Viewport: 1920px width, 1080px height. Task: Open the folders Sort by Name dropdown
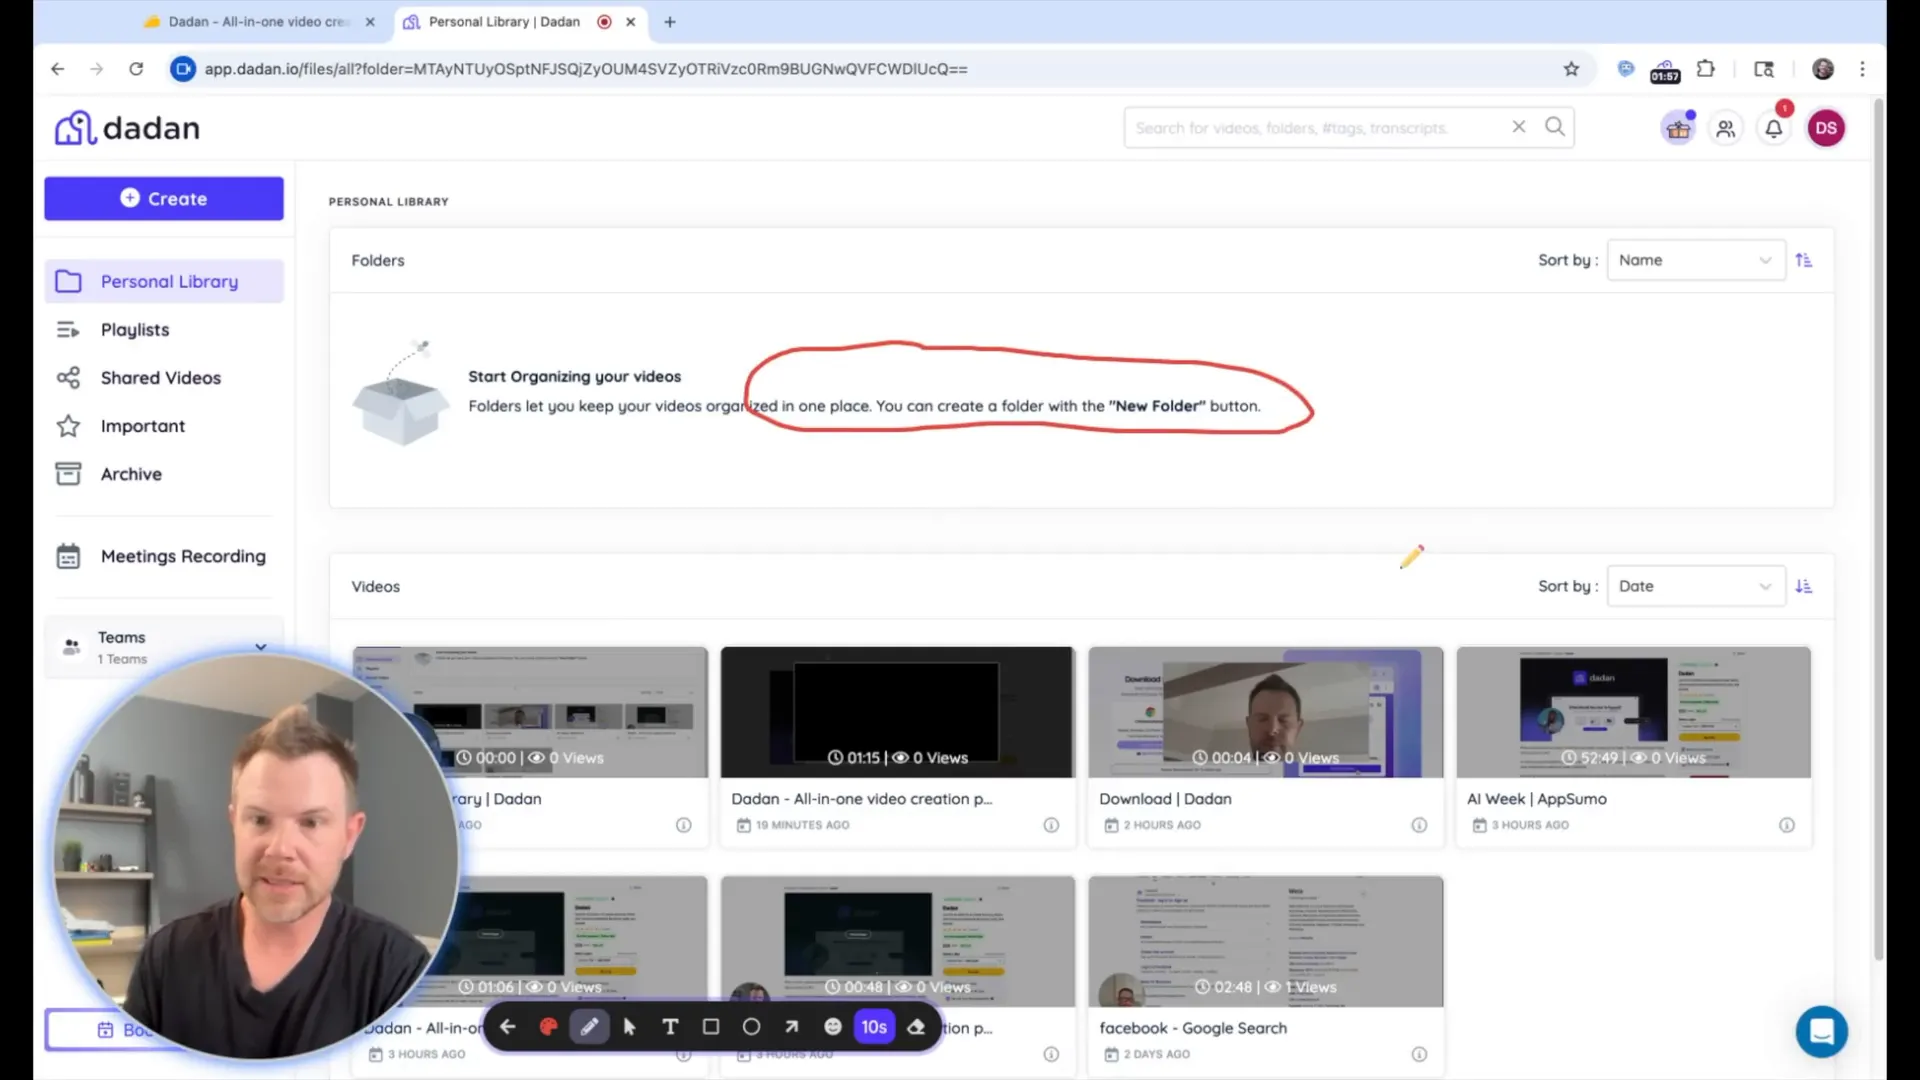point(1696,260)
